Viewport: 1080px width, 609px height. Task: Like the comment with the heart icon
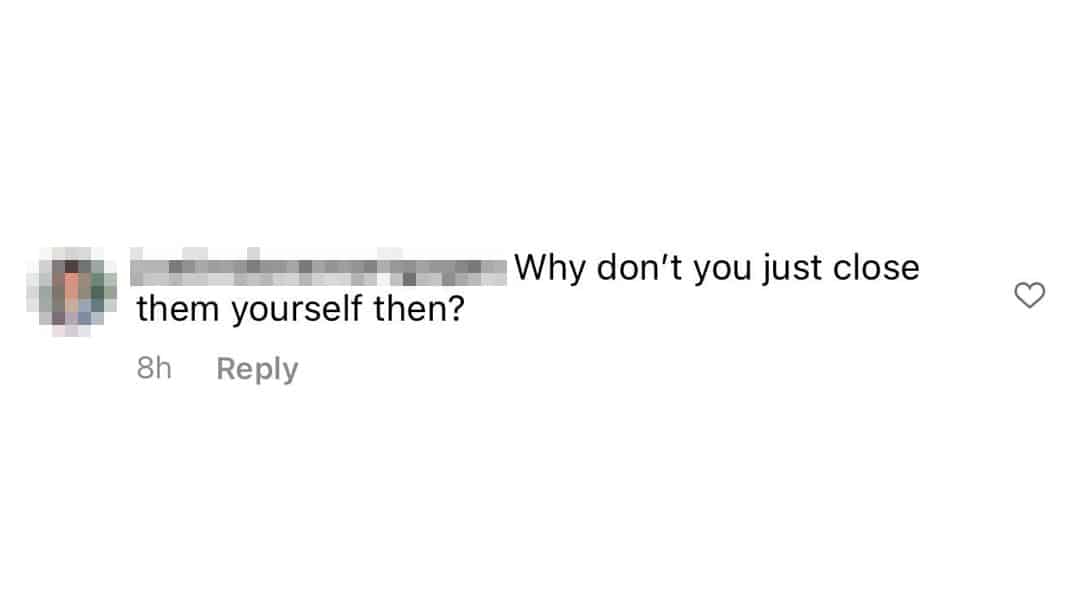tap(1030, 295)
